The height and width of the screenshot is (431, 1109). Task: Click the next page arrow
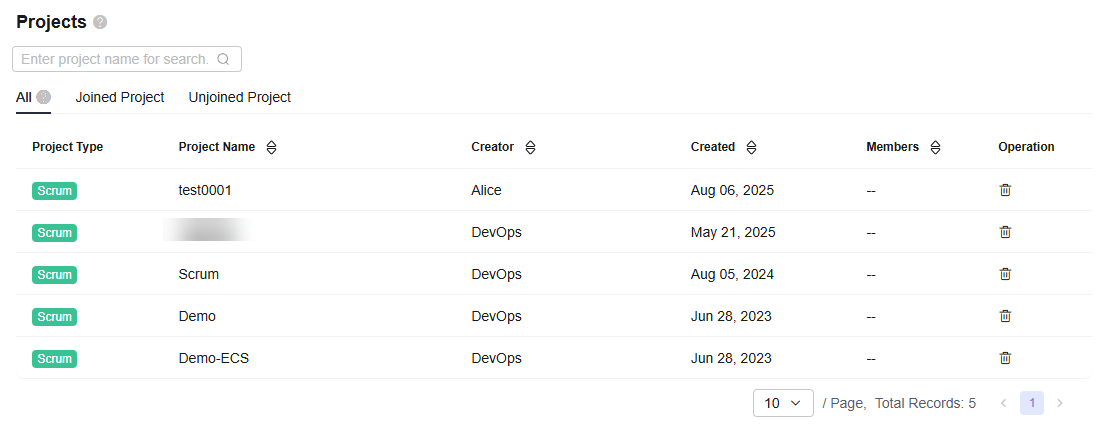coord(1060,403)
